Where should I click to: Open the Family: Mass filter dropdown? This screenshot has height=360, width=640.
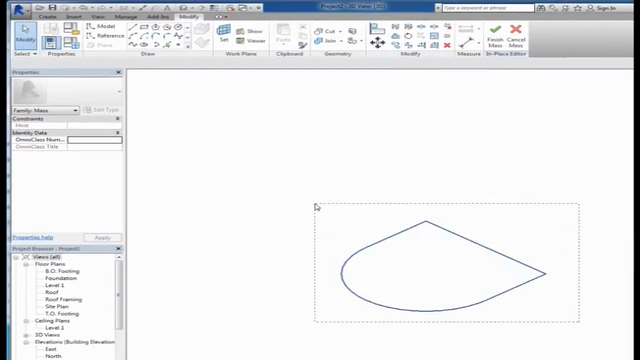[45, 110]
